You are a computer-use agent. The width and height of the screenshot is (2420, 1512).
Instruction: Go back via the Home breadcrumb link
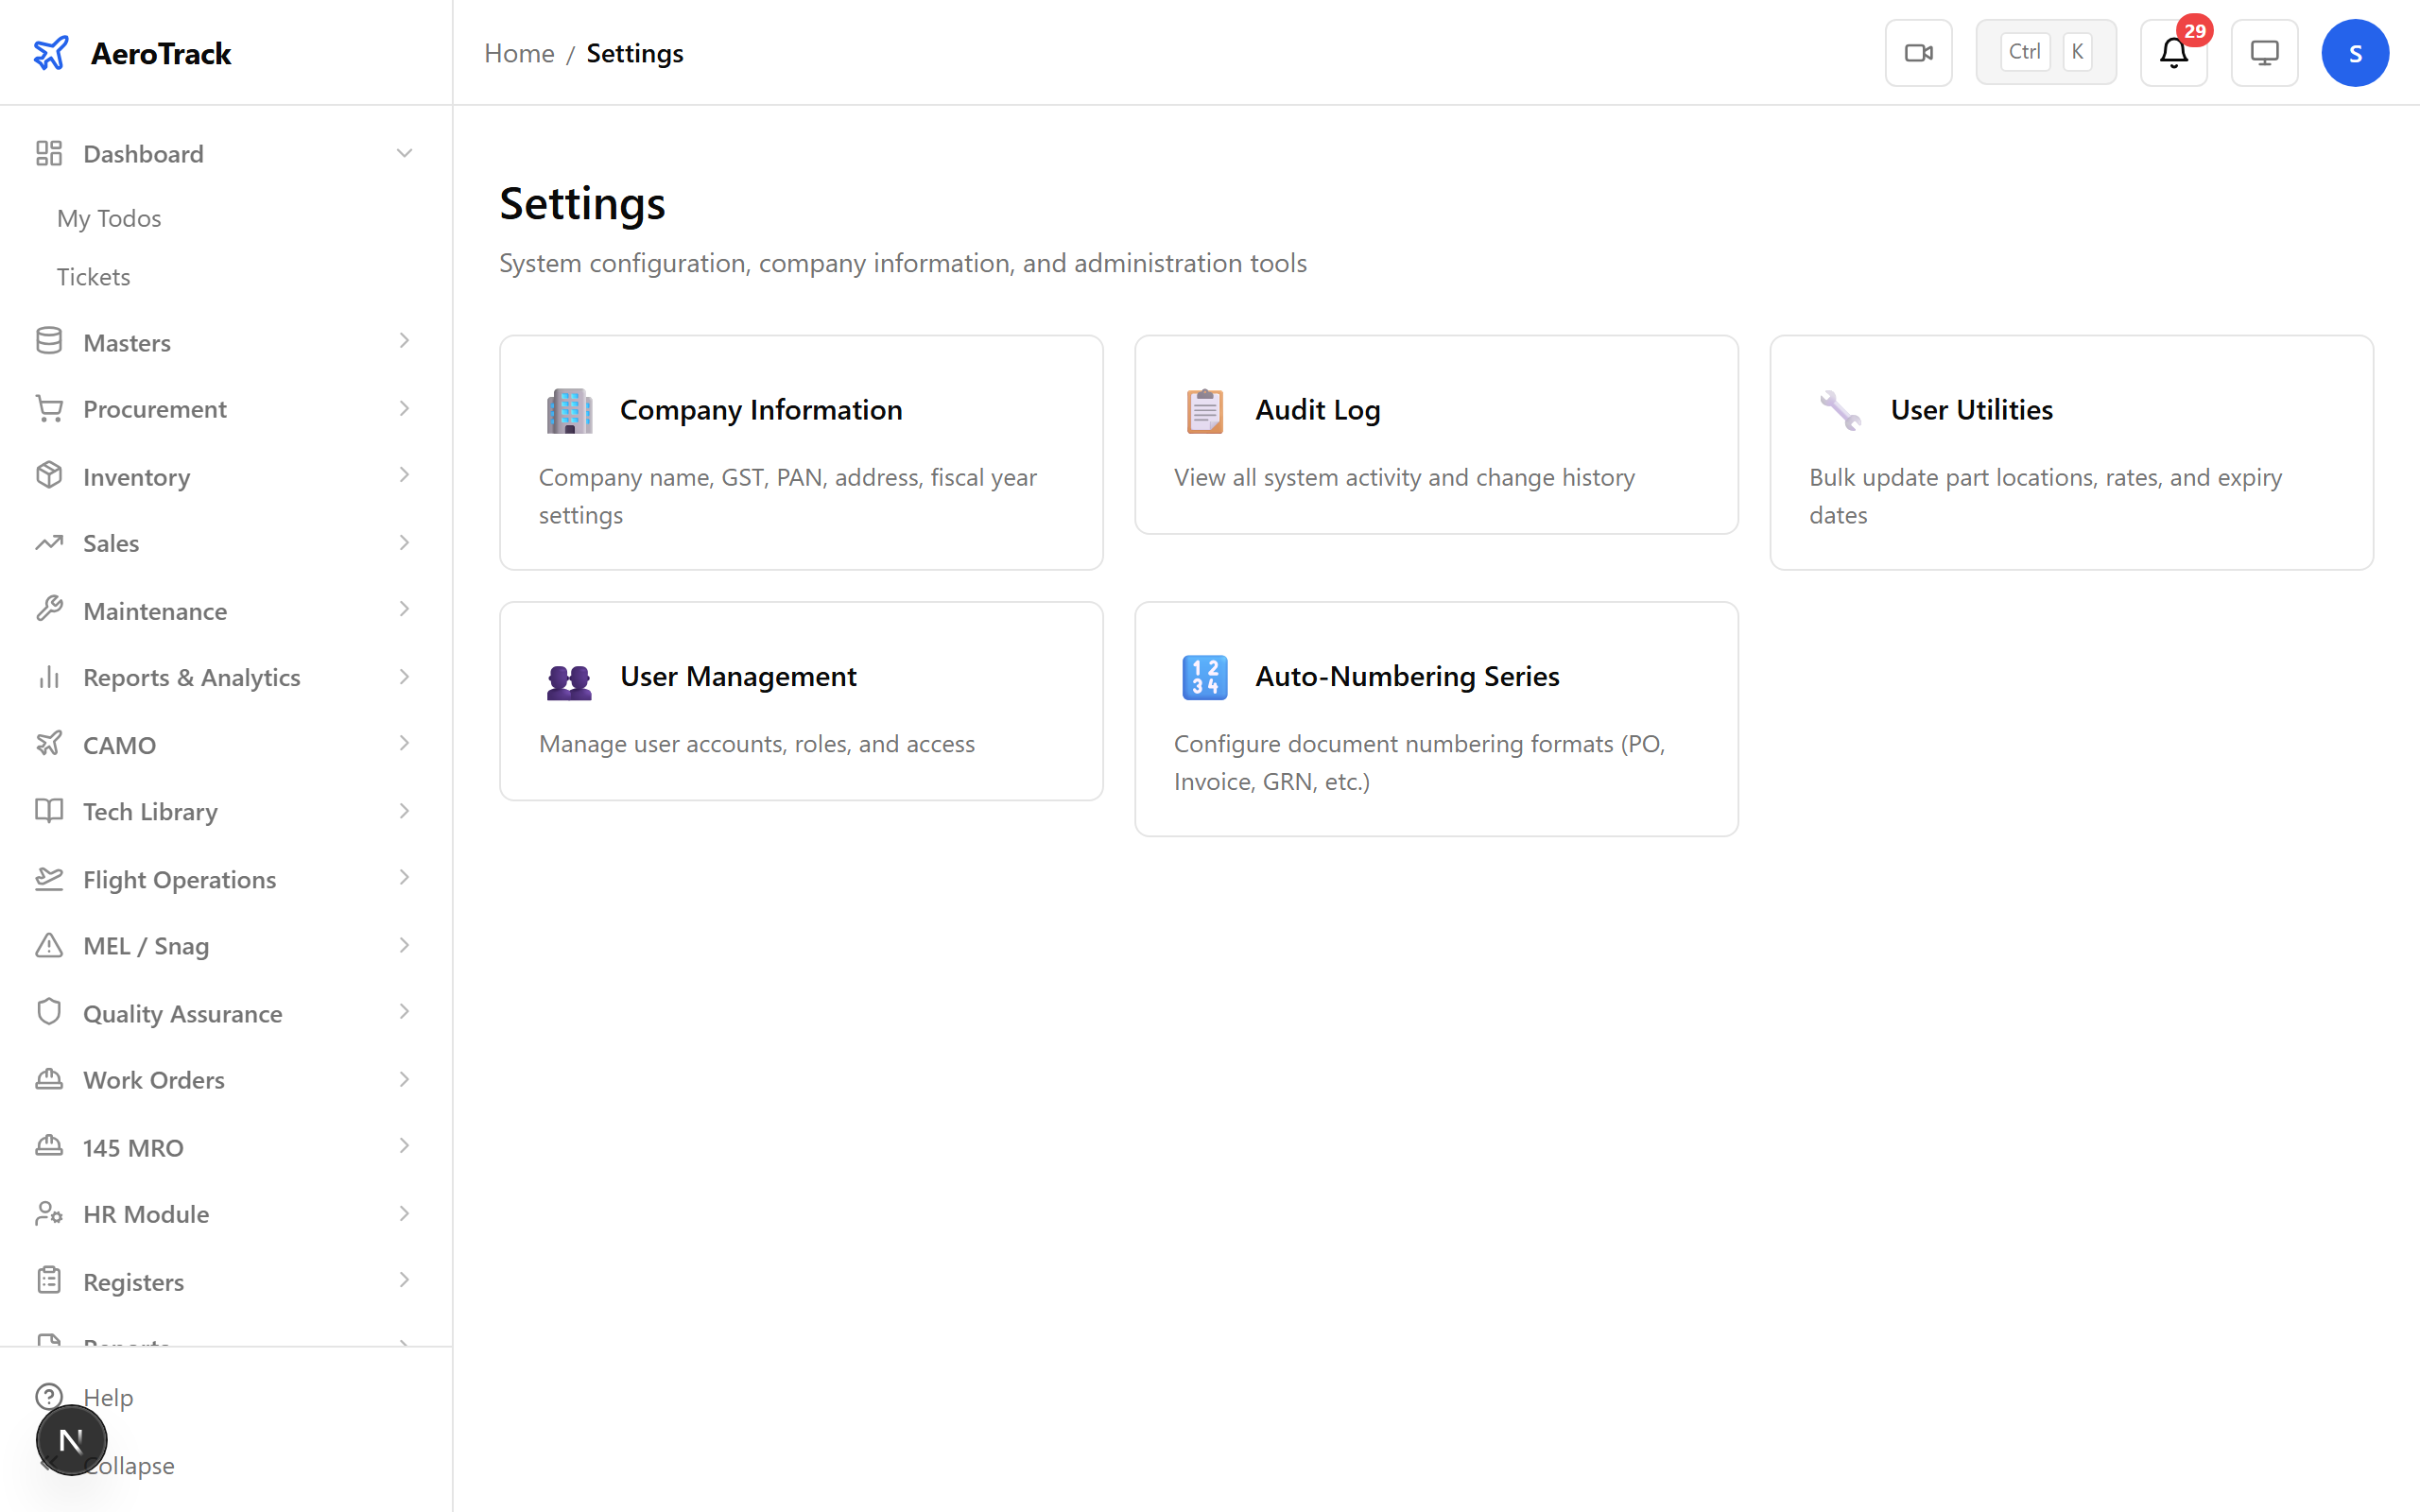(x=519, y=53)
